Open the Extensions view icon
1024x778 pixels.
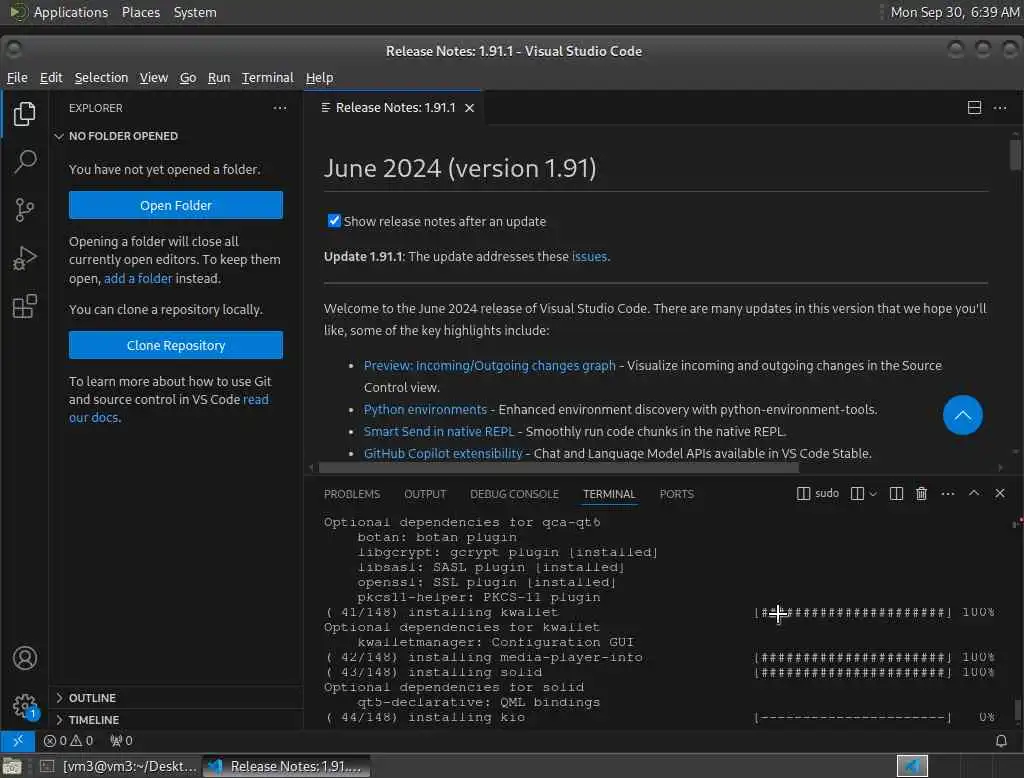(x=24, y=306)
